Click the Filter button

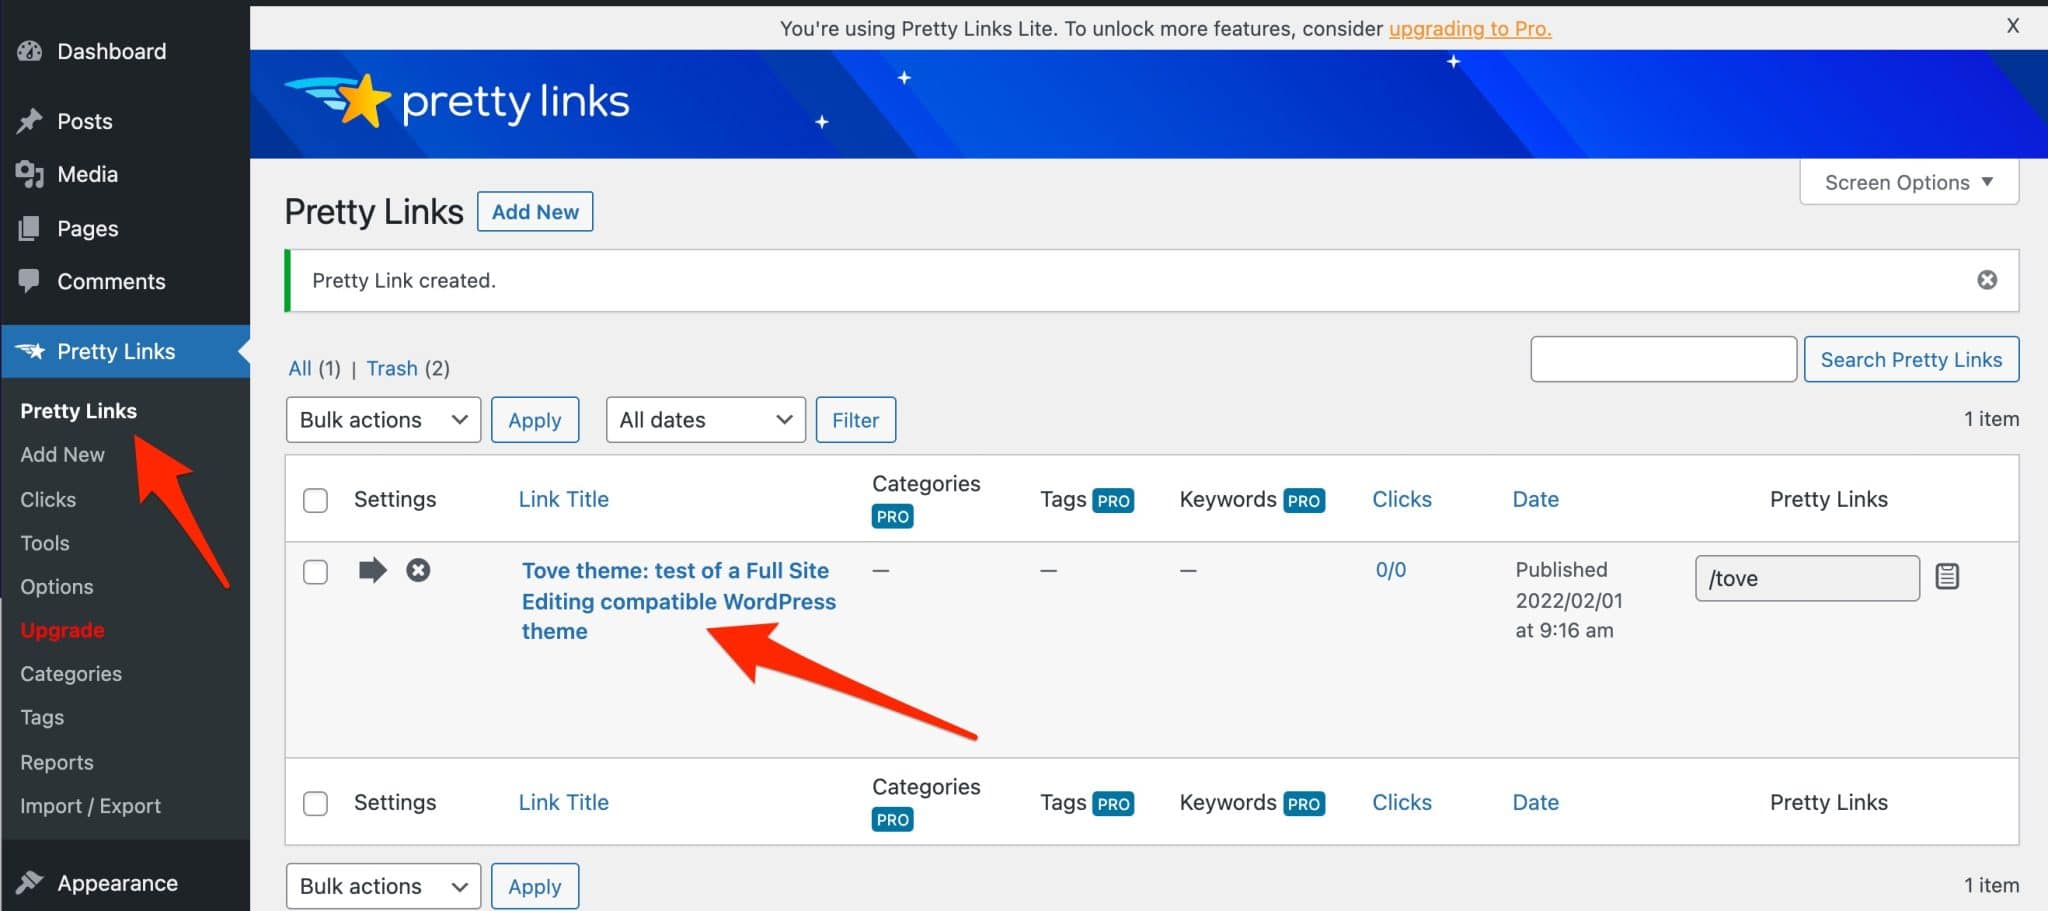[x=856, y=420]
